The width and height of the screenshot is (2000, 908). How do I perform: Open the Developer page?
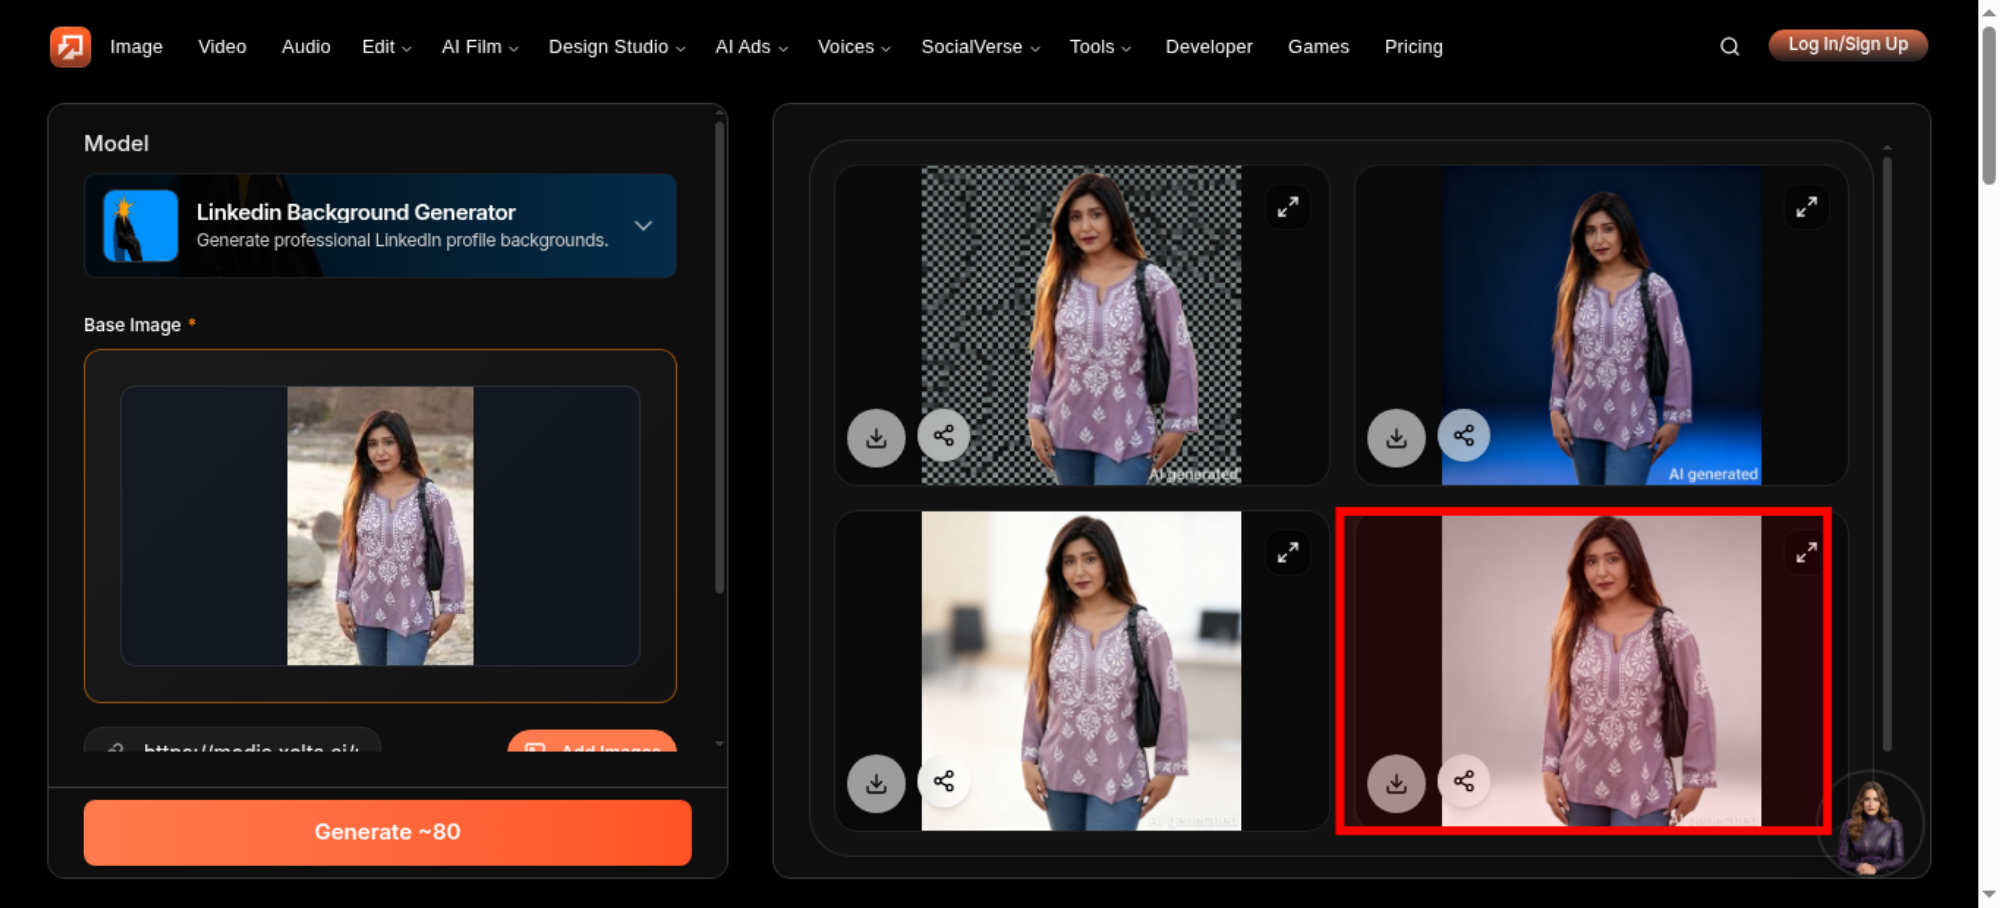(x=1209, y=46)
